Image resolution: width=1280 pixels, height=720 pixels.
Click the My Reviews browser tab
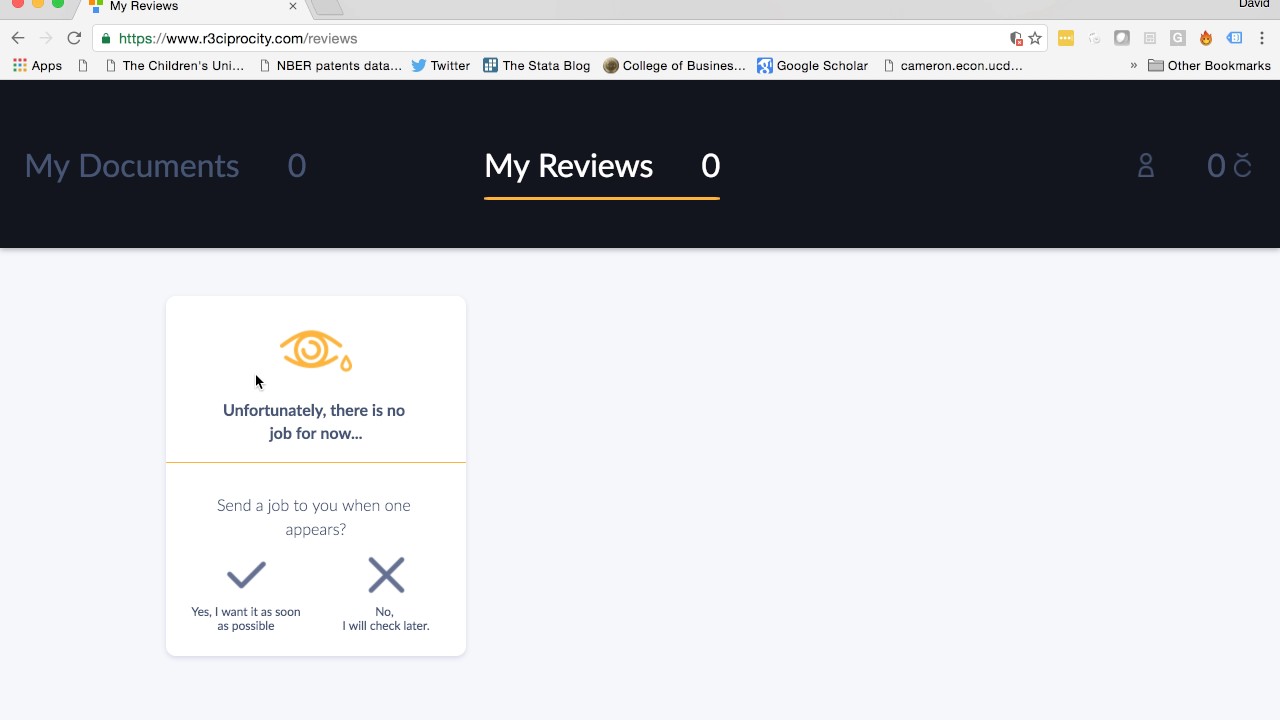[192, 7]
